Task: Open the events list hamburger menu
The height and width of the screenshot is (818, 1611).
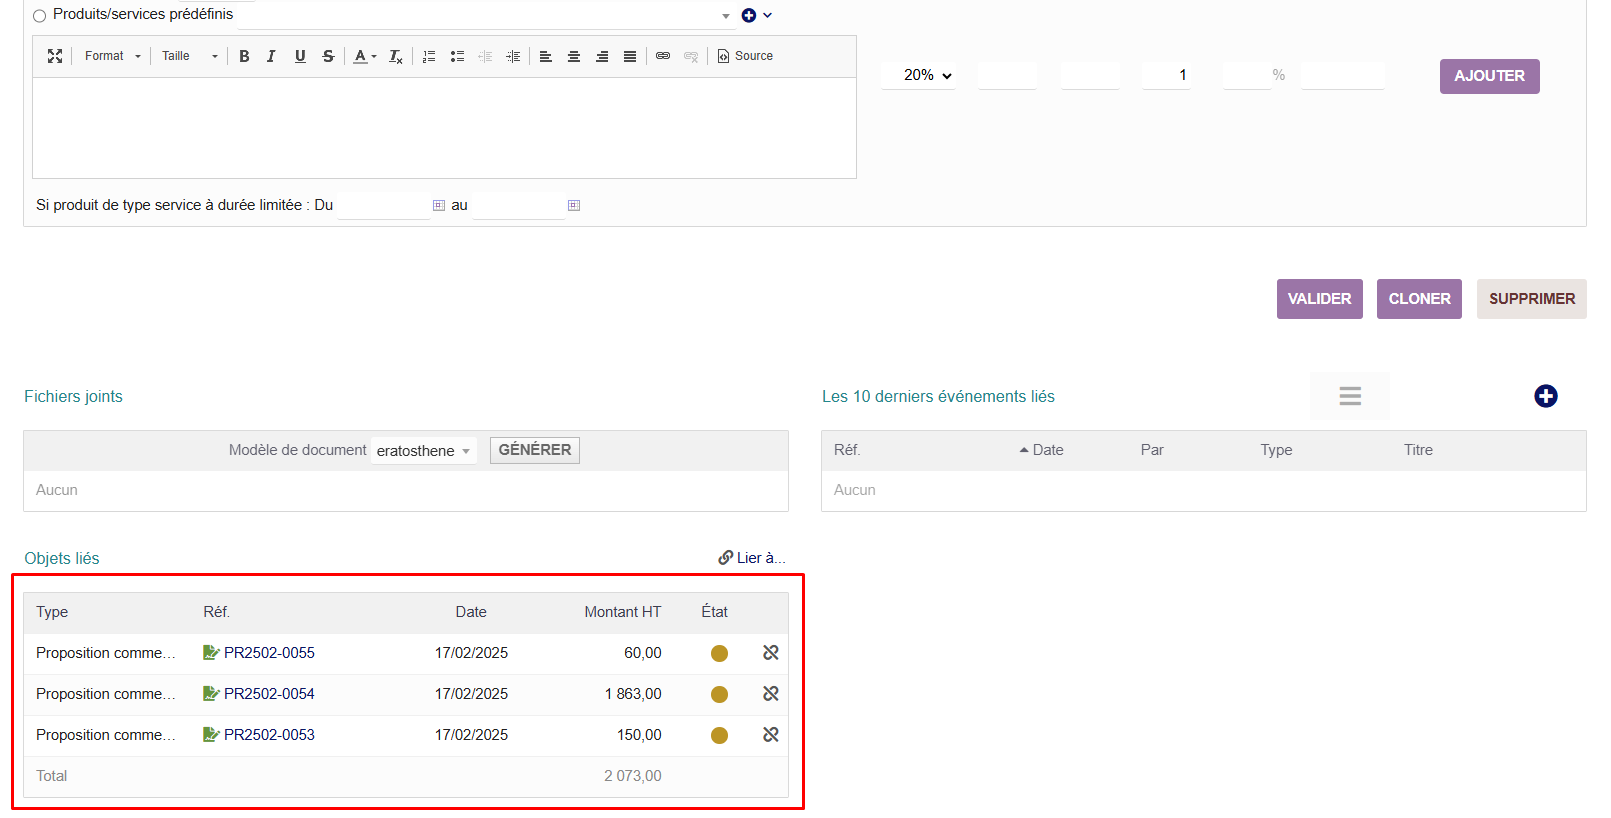Action: point(1349,396)
